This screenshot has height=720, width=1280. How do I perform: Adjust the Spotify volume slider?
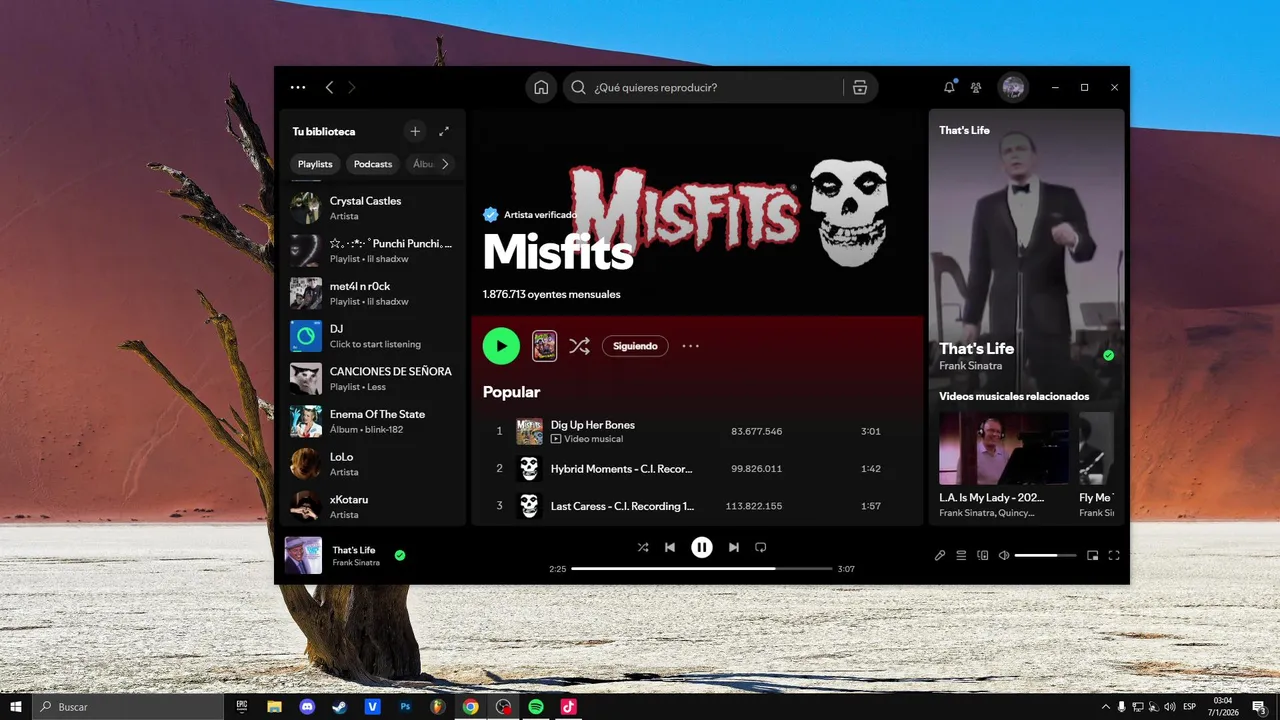click(1046, 555)
